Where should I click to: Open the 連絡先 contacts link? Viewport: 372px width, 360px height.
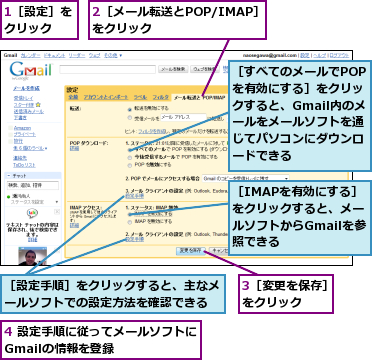click(20, 158)
